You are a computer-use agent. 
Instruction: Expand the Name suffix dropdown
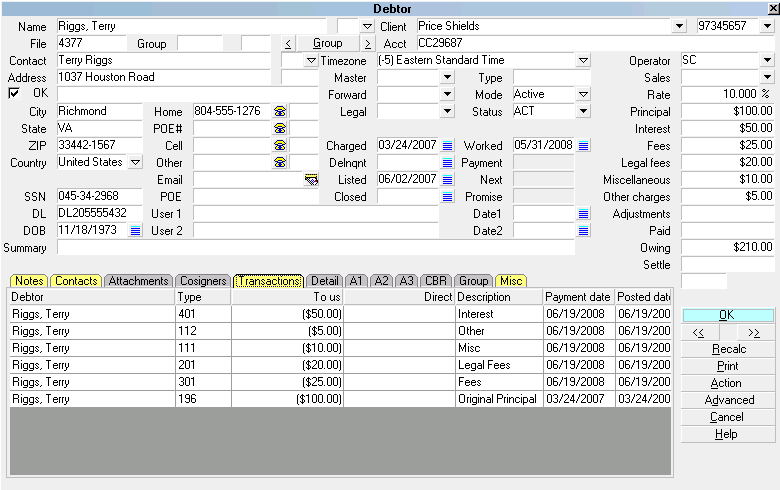pos(367,26)
